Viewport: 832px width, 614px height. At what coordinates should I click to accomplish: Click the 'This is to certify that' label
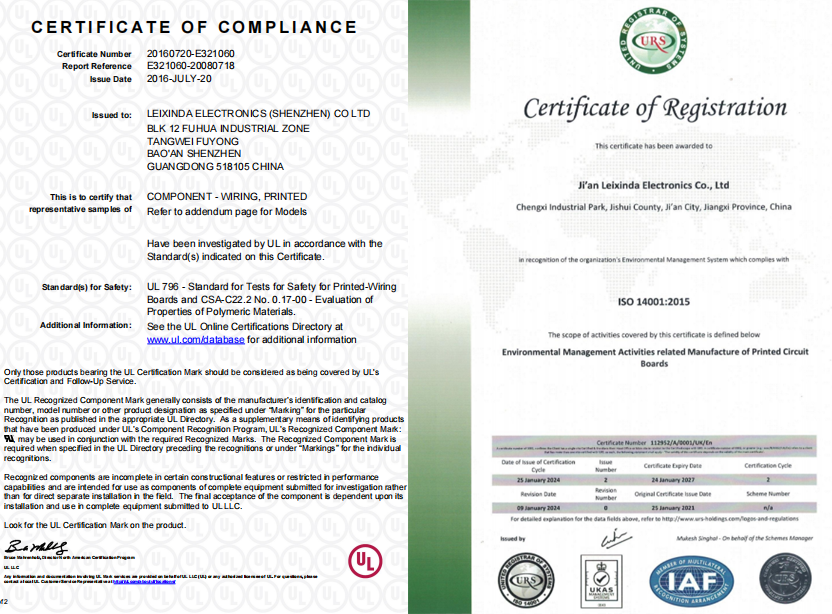click(x=91, y=197)
